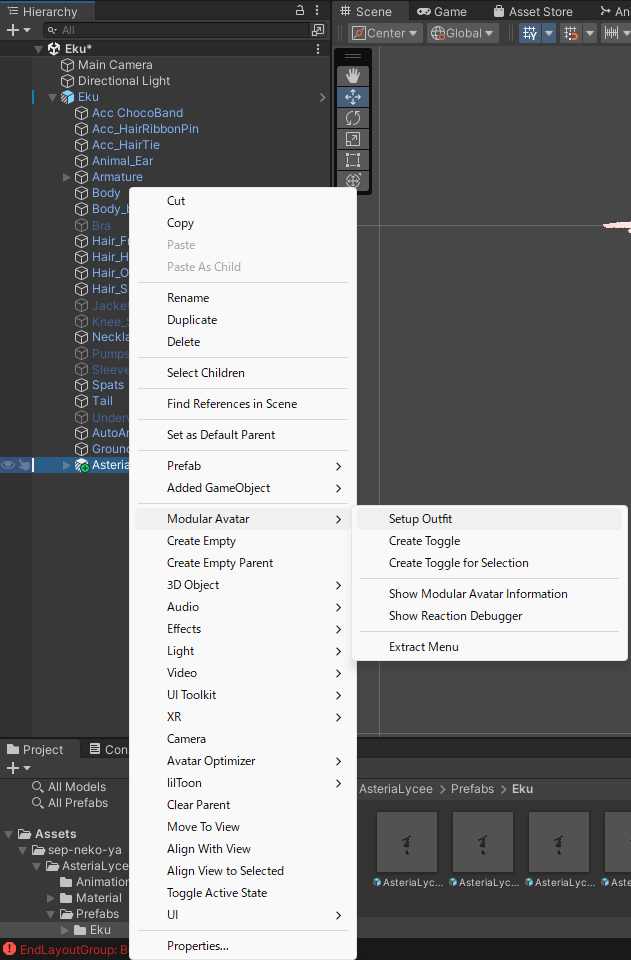This screenshot has width=631, height=960.
Task: Select the first AsteriaLyc prefab thumbnail
Action: [406, 842]
